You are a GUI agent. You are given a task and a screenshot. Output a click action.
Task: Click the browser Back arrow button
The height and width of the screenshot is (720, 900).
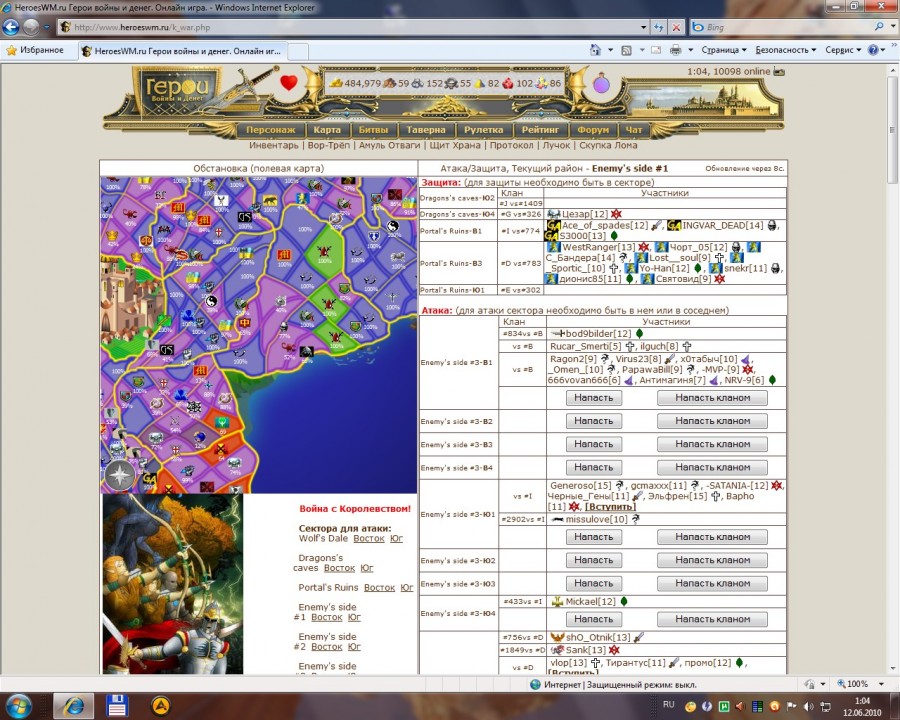tap(11, 26)
